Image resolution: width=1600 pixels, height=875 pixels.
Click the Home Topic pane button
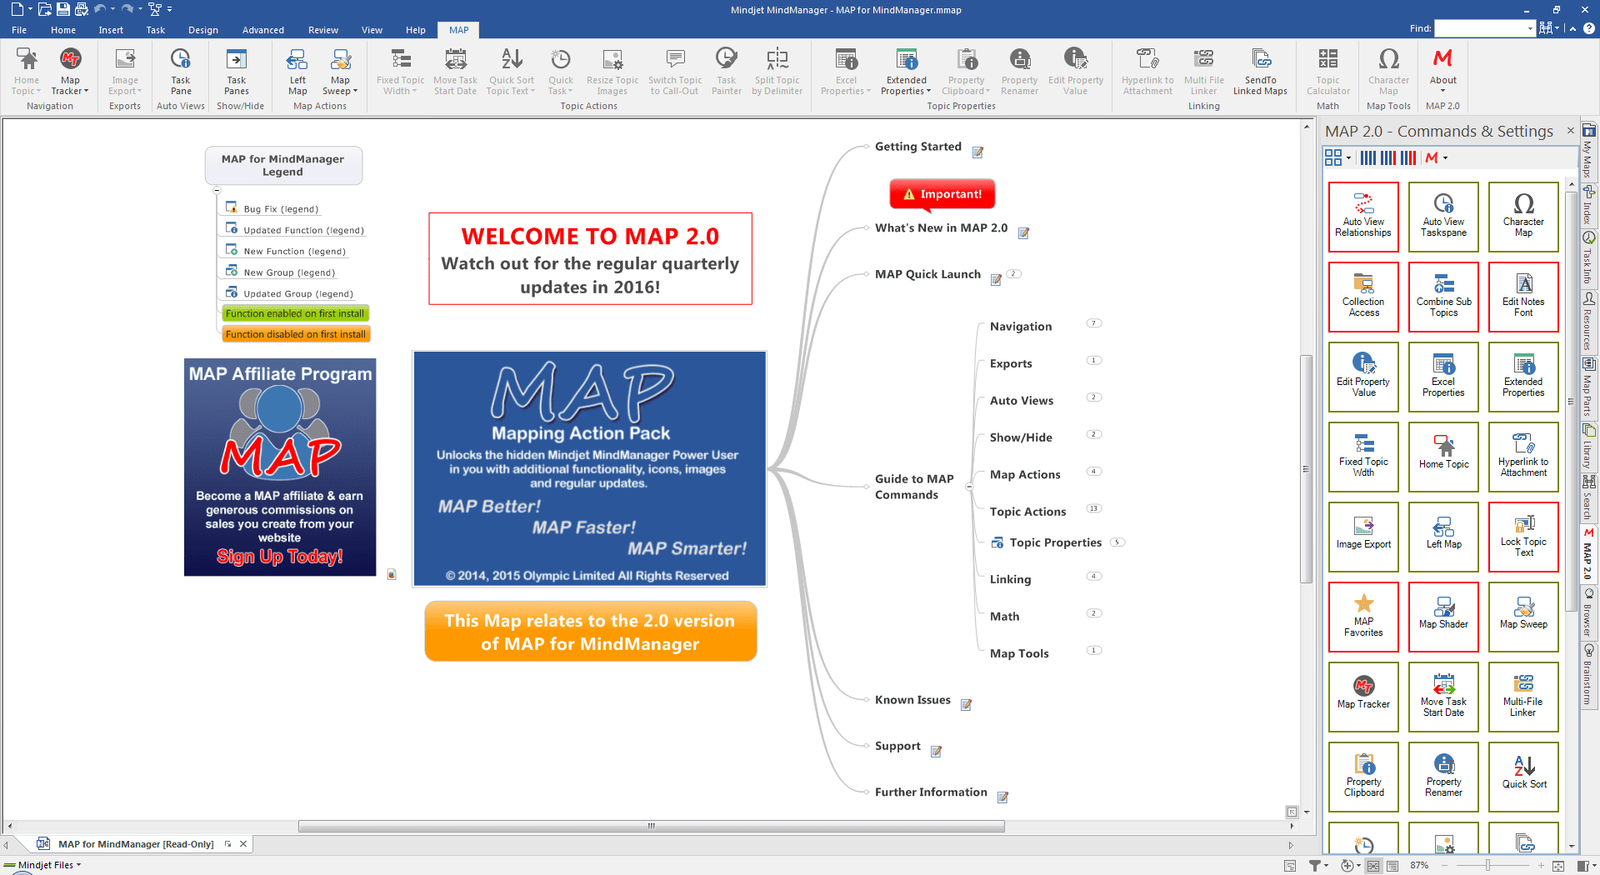[1443, 457]
